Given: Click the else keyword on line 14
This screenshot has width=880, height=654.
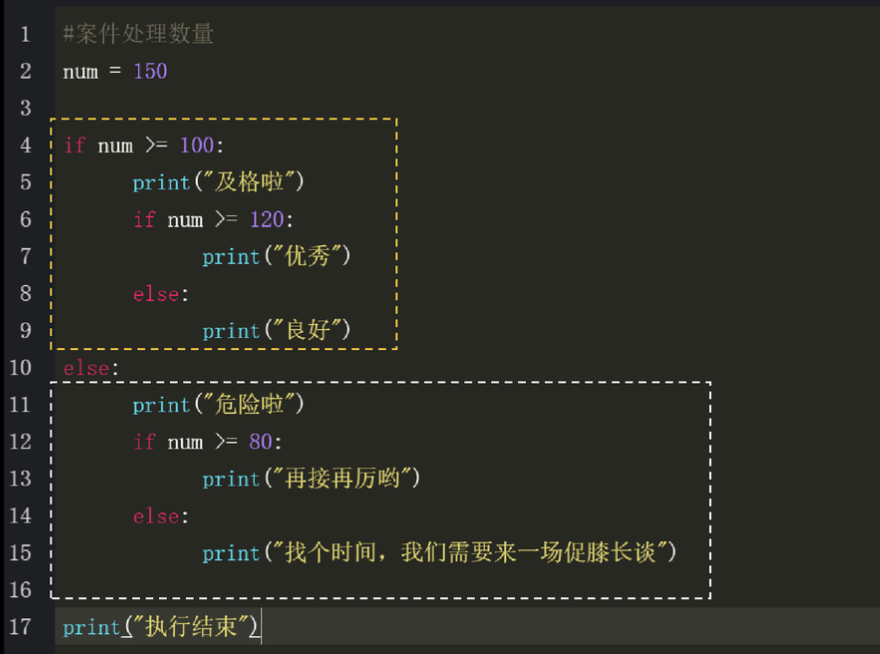Looking at the screenshot, I should pyautogui.click(x=156, y=516).
